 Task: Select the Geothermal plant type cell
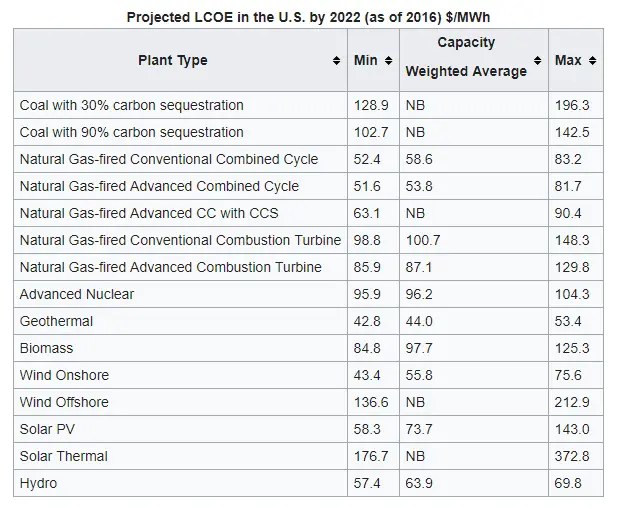coord(57,321)
